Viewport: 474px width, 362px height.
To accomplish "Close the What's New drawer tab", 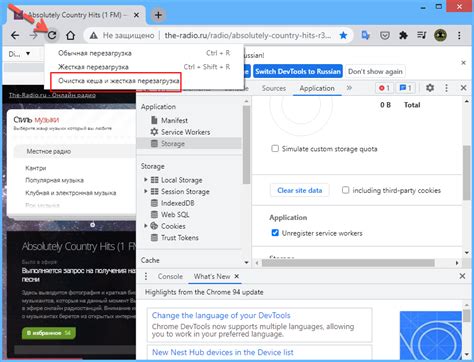I will (x=236, y=276).
